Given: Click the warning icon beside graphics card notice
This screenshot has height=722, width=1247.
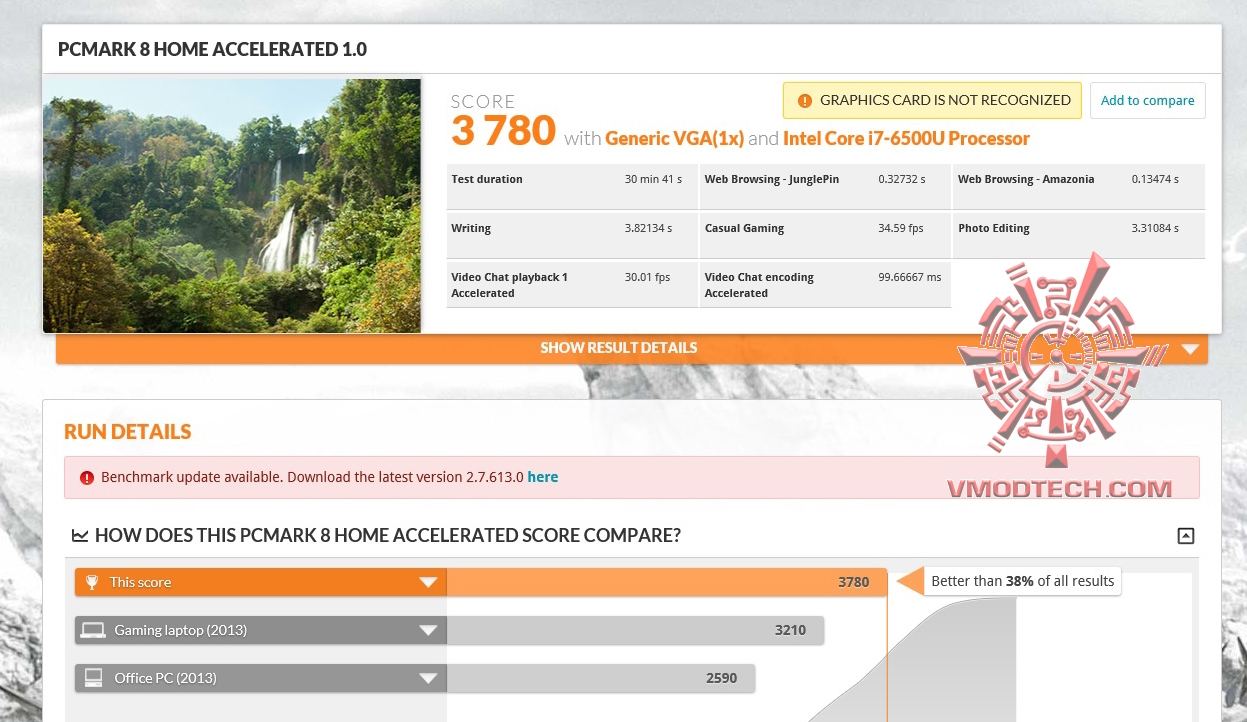Looking at the screenshot, I should (x=804, y=101).
